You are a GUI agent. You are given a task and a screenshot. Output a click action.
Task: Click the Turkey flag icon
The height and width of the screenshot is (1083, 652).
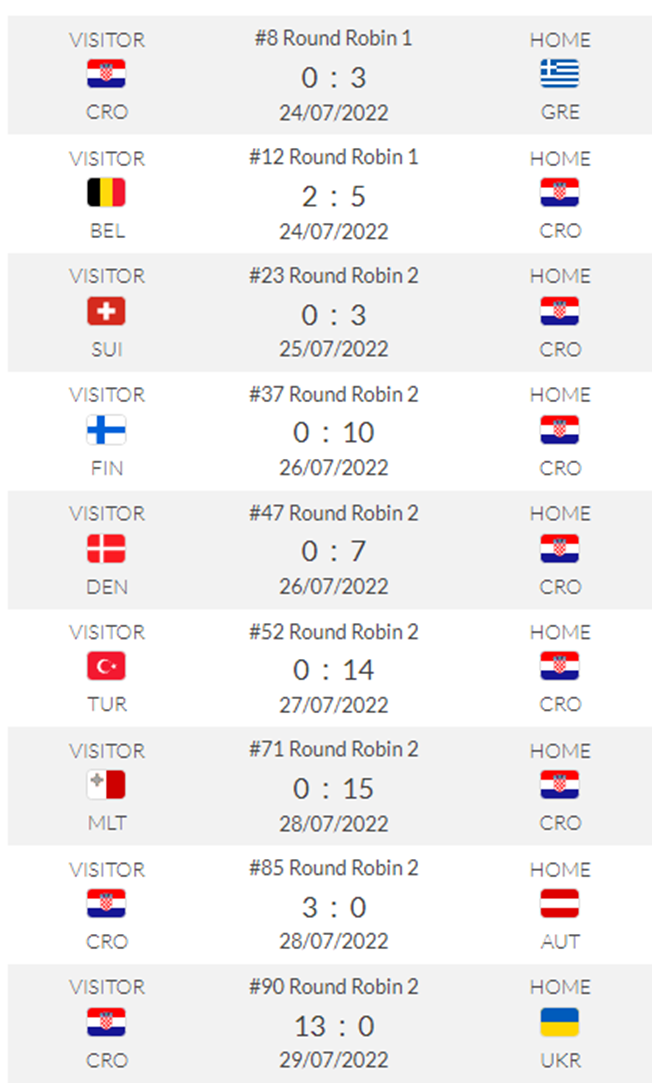tap(106, 667)
